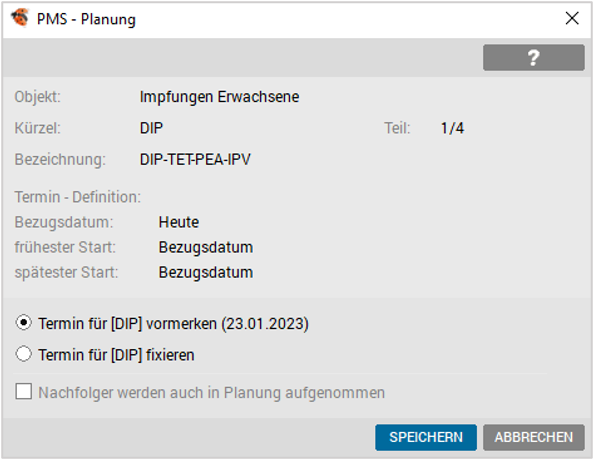The width and height of the screenshot is (594, 460).
Task: Click the Teil value '1/4'
Action: click(452, 128)
